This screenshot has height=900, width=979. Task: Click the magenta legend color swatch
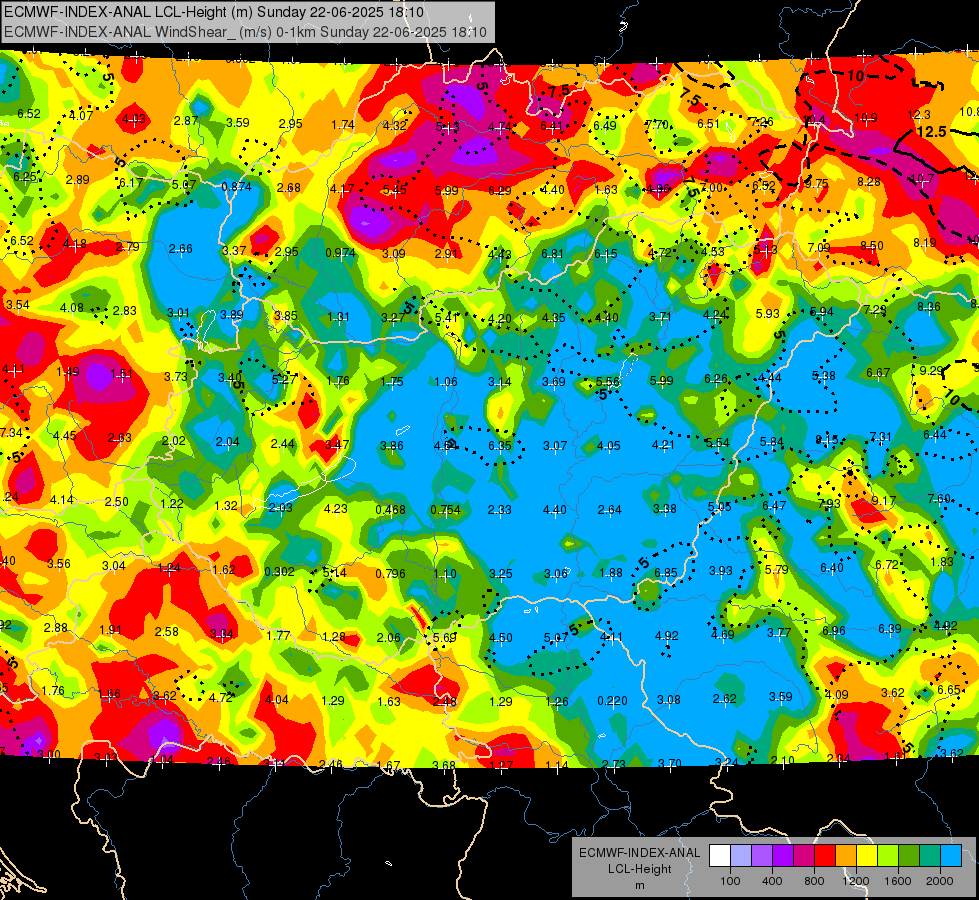point(804,856)
